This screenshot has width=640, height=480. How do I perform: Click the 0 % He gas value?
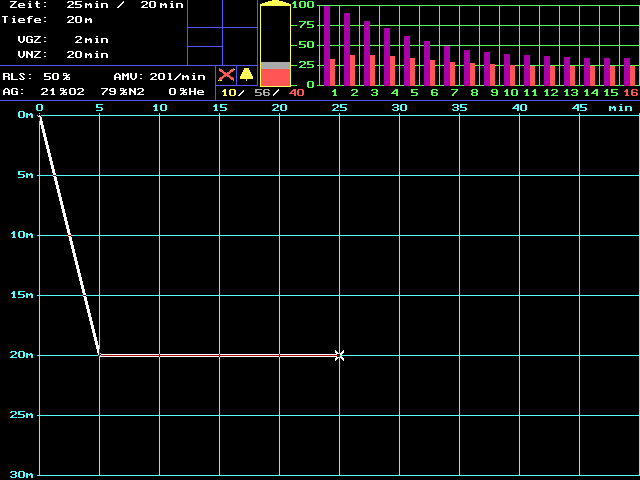pos(186,91)
